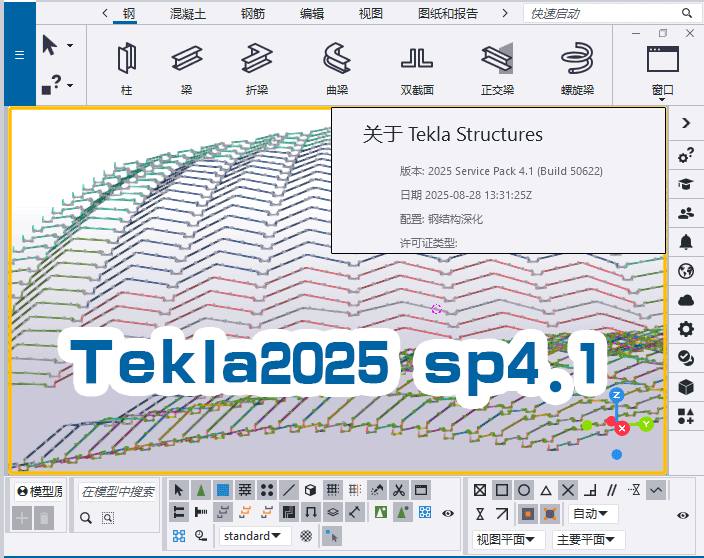Open the standard selection filter dropdown
Image resolution: width=704 pixels, height=558 pixels.
254,536
